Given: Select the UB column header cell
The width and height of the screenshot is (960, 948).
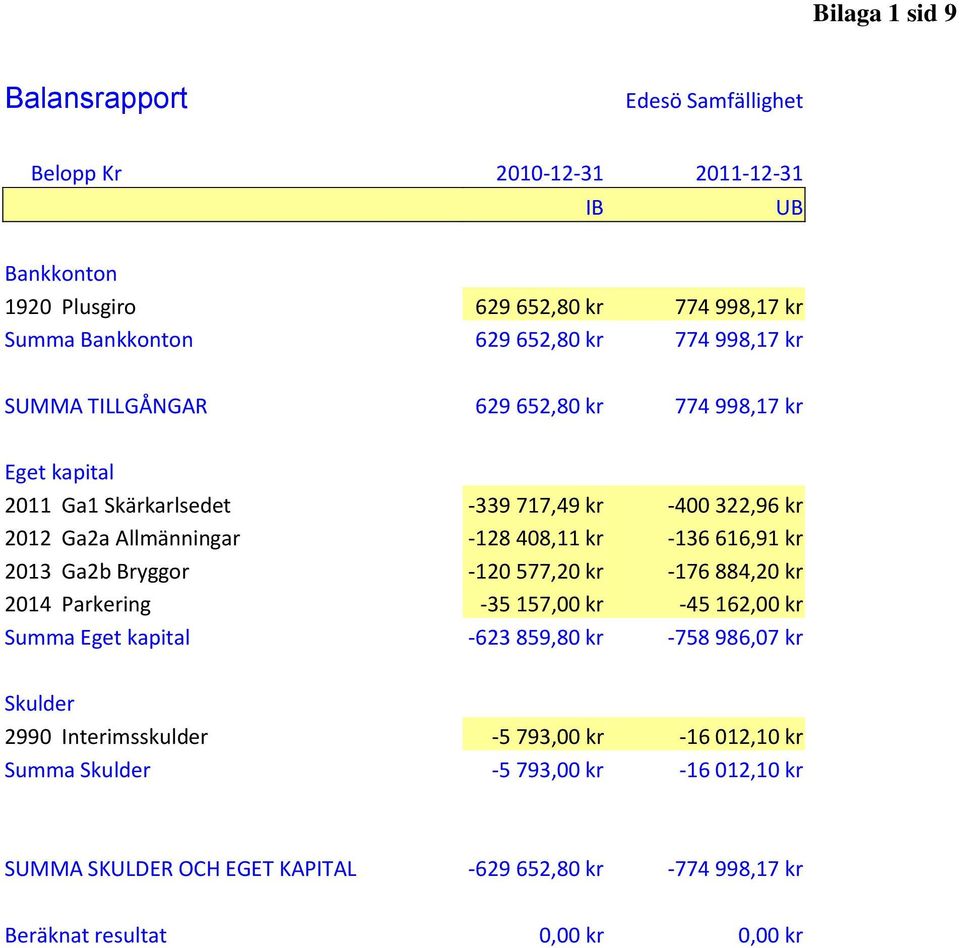Looking at the screenshot, I should (x=789, y=208).
